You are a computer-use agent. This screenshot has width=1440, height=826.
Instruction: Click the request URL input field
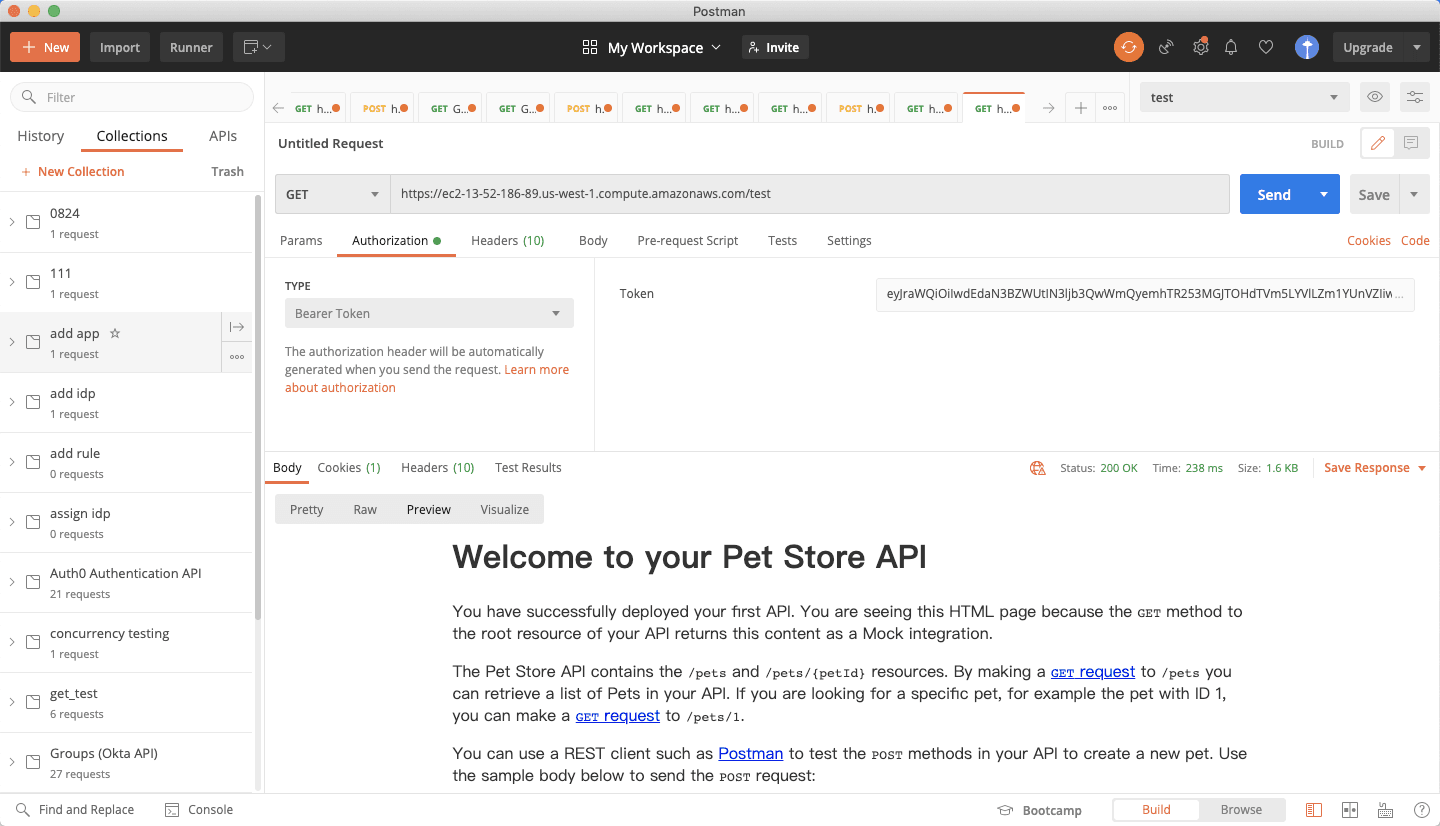(809, 194)
